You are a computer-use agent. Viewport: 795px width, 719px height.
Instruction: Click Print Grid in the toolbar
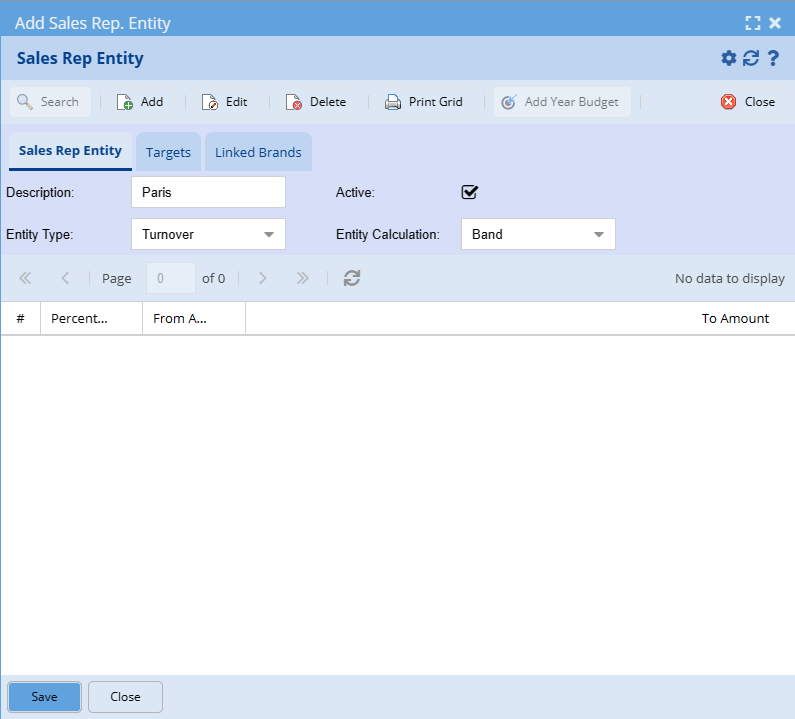(424, 102)
